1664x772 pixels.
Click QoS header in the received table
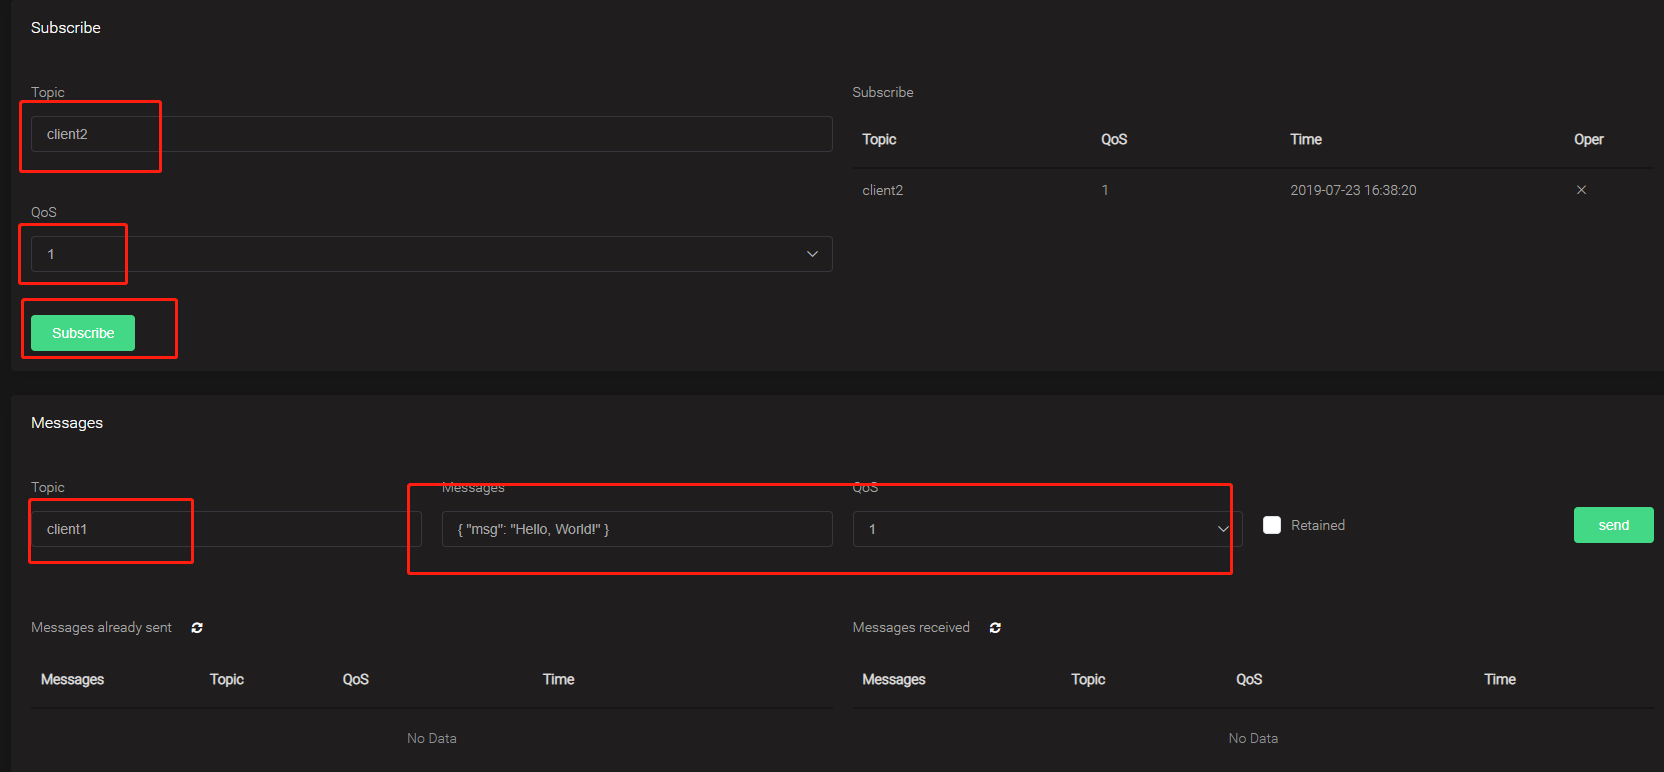point(1249,679)
